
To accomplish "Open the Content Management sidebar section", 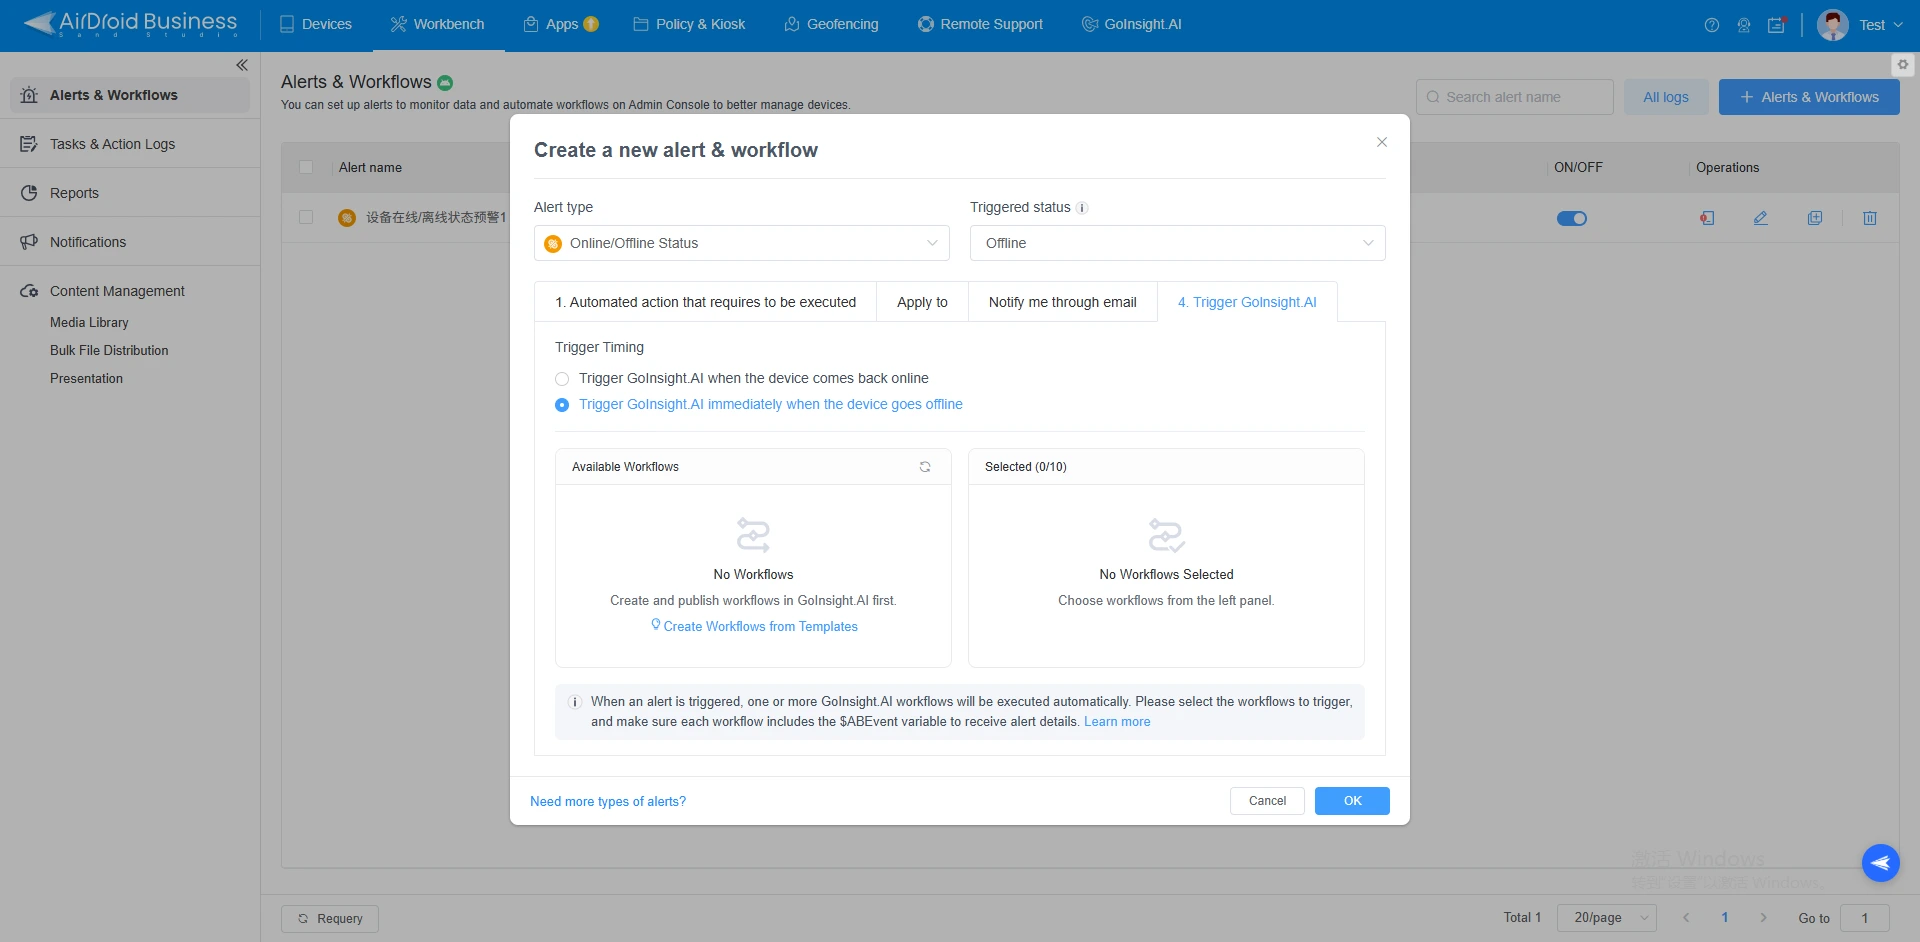I will click(x=117, y=291).
